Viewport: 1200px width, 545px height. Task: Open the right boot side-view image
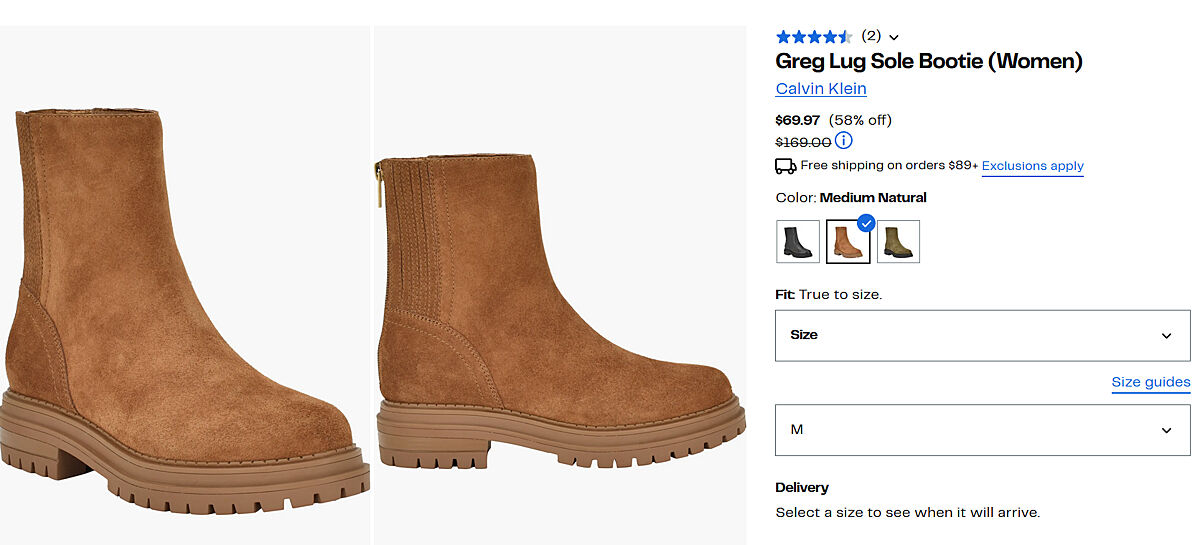(560, 300)
